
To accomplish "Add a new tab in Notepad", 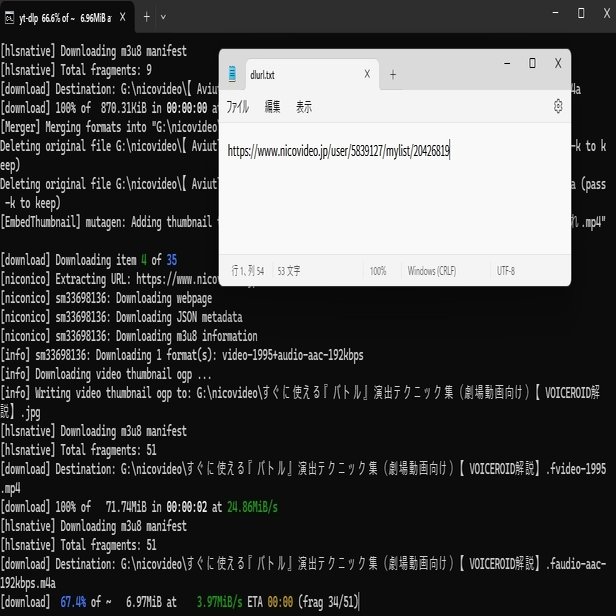I will coord(393,74).
